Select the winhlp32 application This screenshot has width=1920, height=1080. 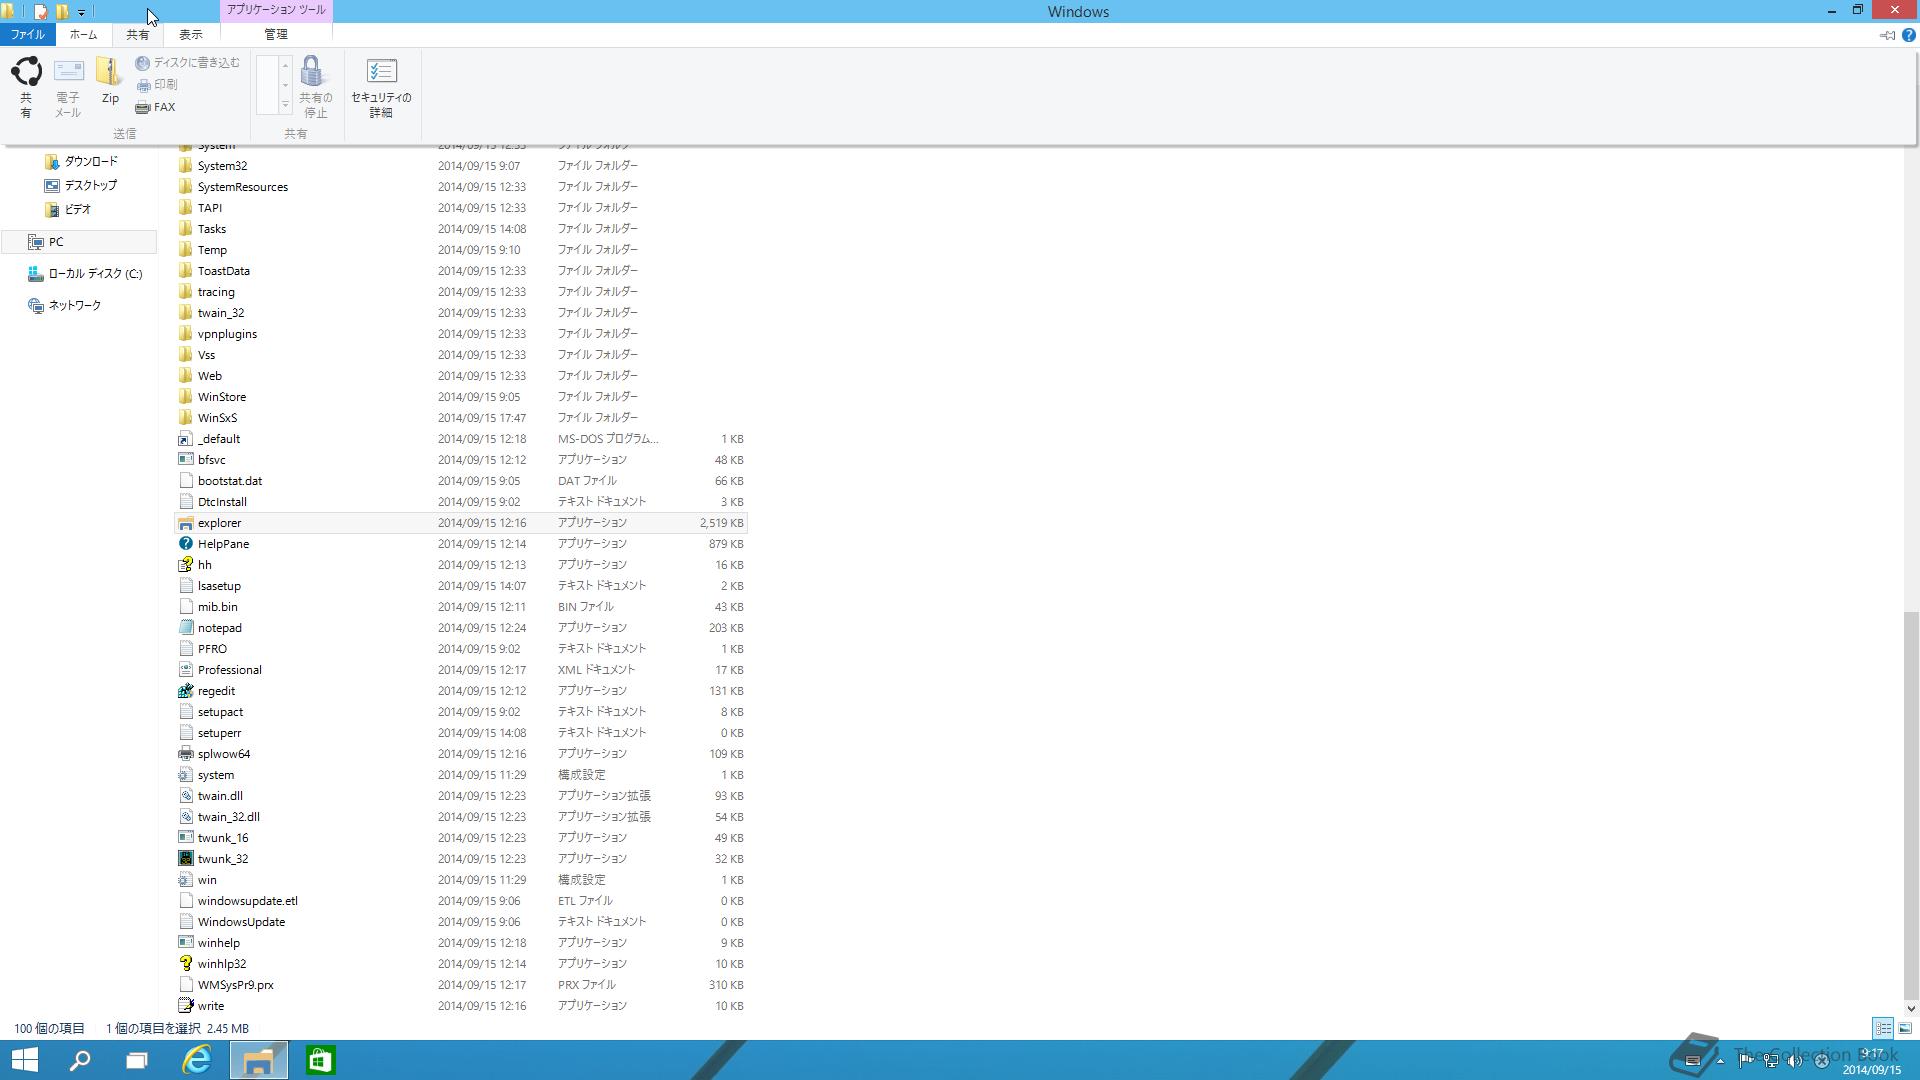click(461, 964)
